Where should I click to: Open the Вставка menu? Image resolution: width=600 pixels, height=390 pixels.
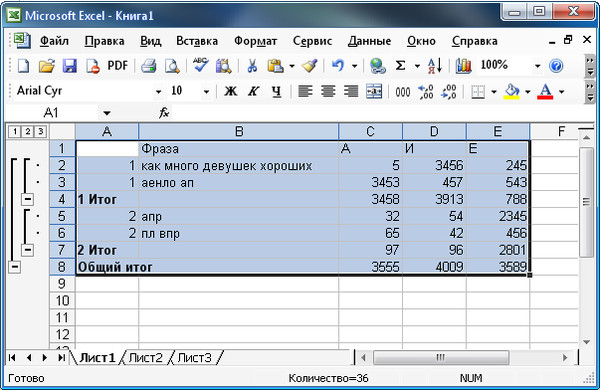[x=197, y=41]
